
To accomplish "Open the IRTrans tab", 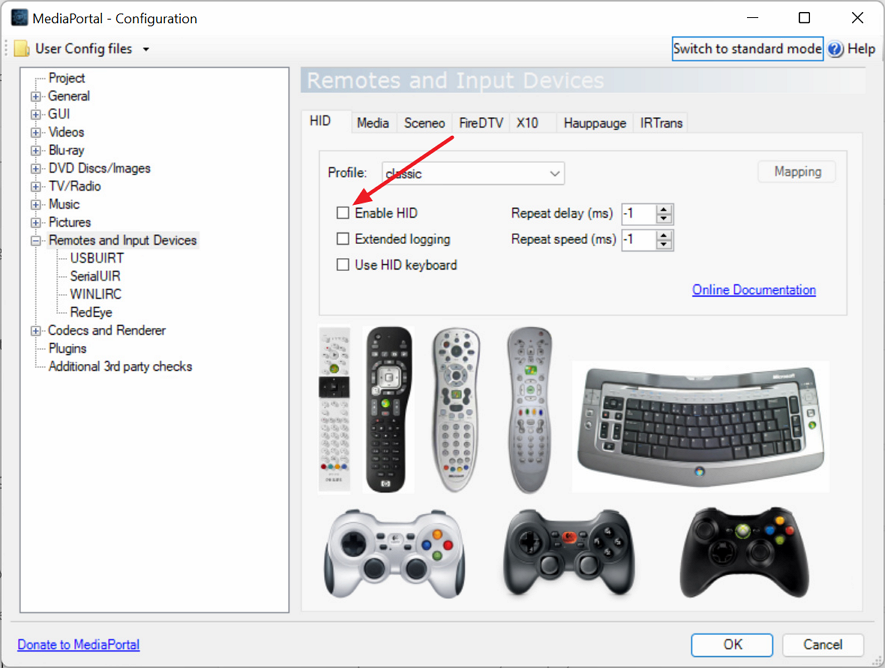I will click(x=661, y=123).
